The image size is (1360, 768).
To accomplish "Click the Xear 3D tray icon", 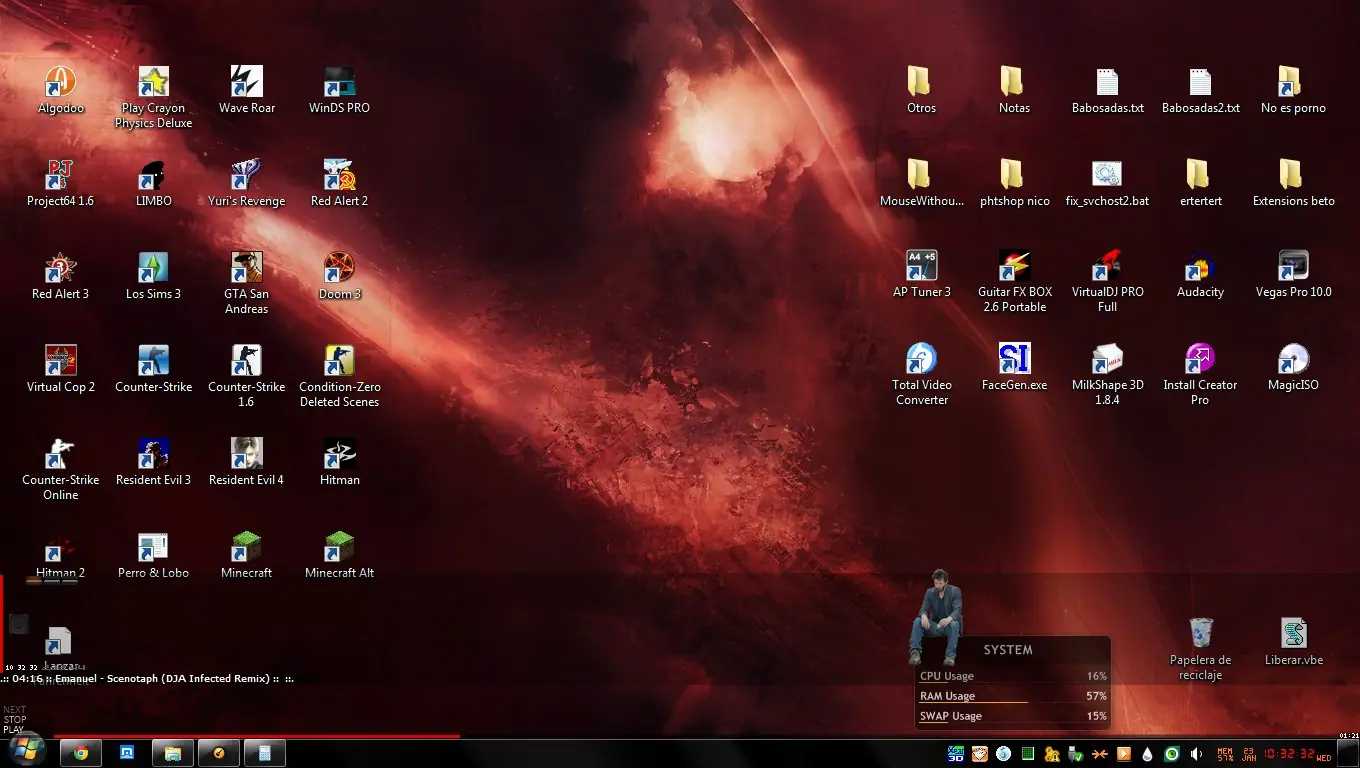I will pos(955,754).
